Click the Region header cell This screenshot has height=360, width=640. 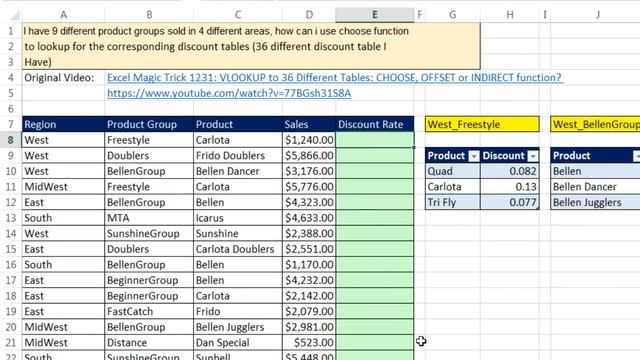point(63,124)
